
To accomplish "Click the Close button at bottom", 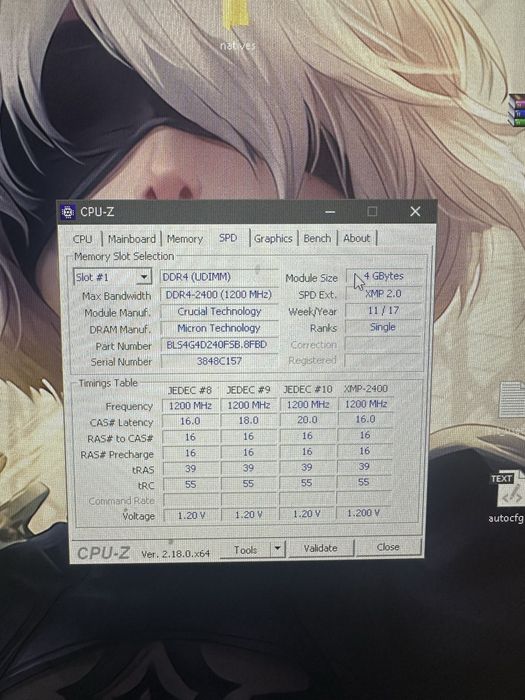I will click(388, 546).
